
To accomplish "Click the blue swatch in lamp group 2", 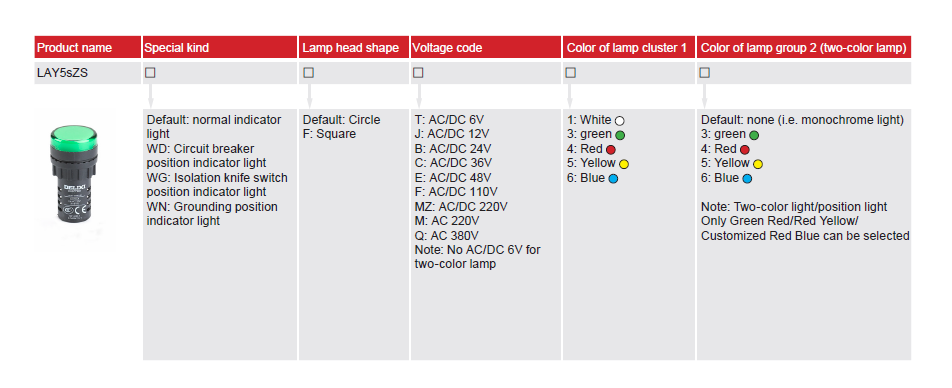I will (x=747, y=179).
